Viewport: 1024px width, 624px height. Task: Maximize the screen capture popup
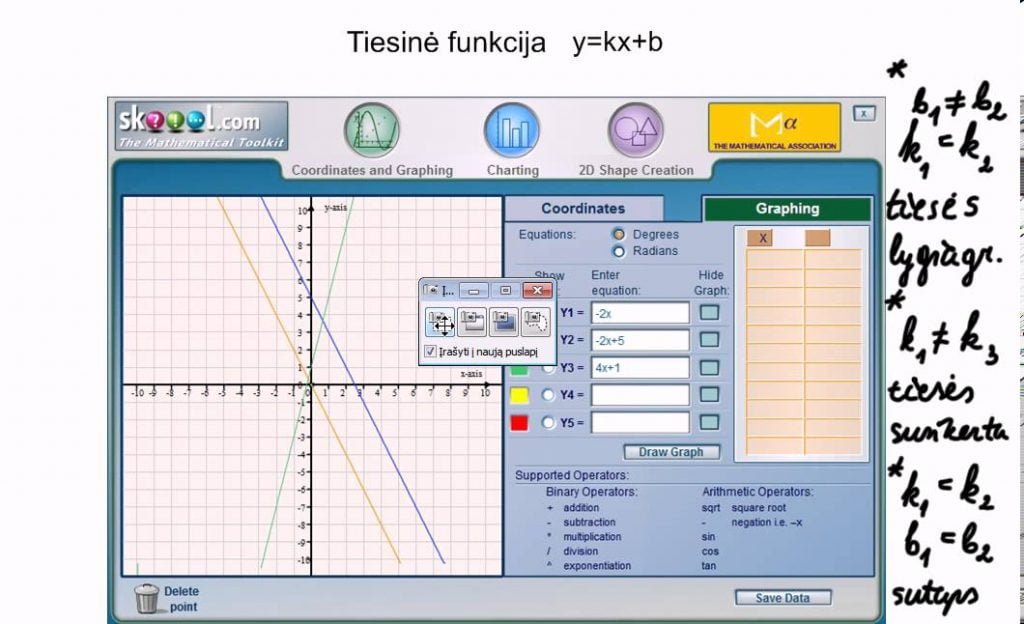pyautogui.click(x=505, y=290)
